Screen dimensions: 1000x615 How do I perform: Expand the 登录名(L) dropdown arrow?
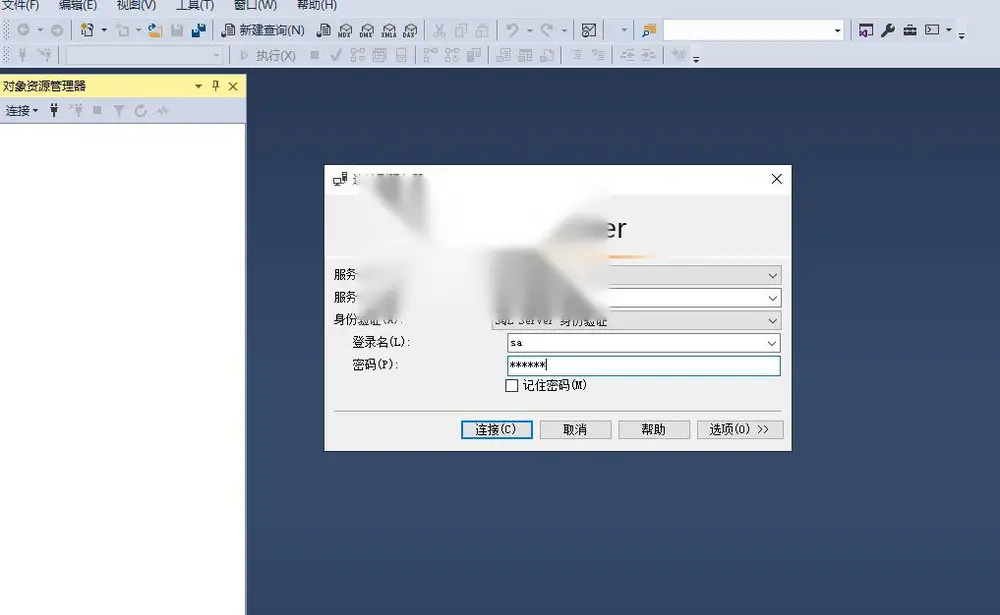pos(772,343)
